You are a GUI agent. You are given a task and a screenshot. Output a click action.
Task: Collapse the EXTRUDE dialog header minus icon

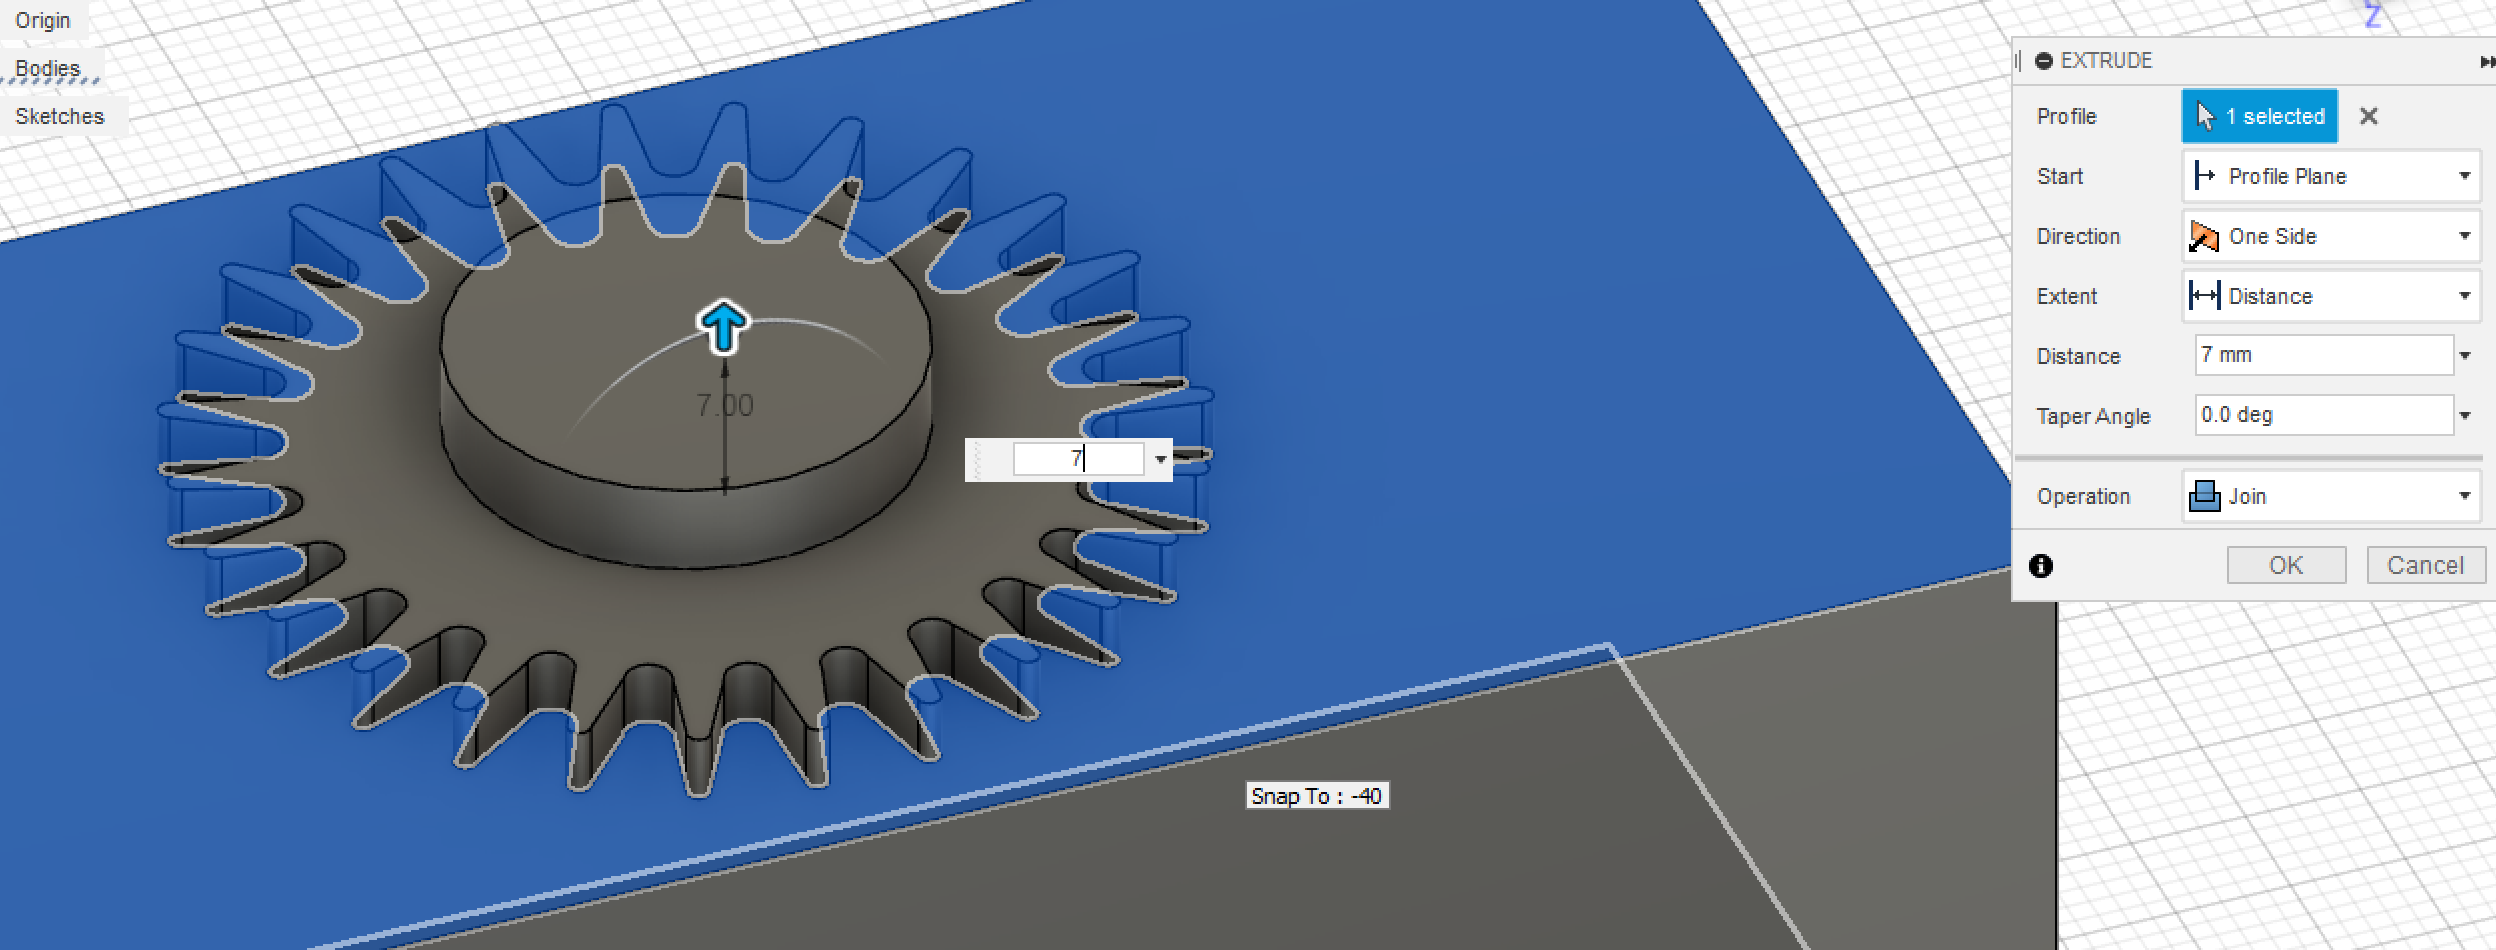point(2044,61)
